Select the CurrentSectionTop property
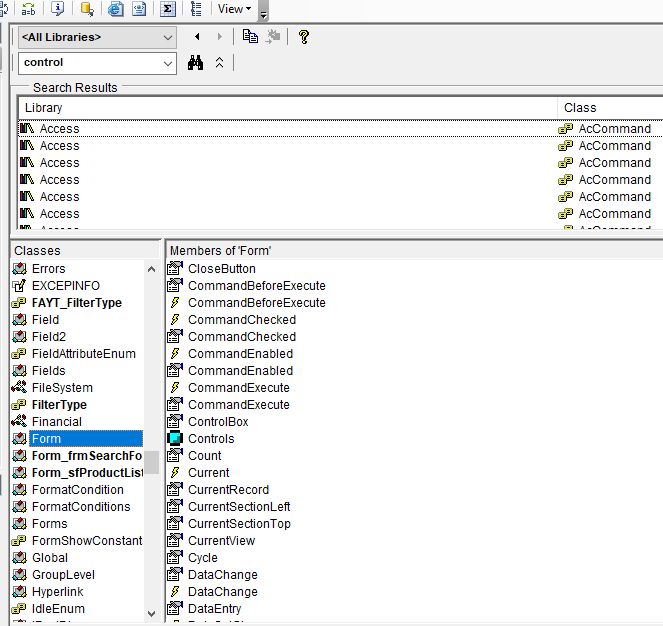This screenshot has height=626, width=663. tap(239, 524)
